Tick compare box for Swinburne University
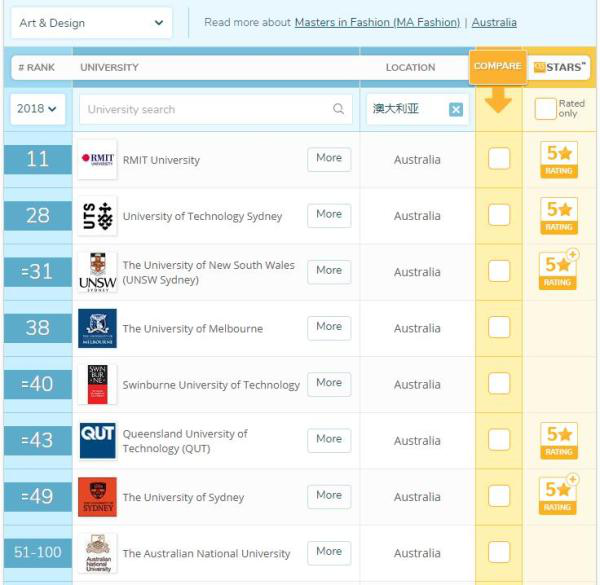Viewport: 600px width, 585px height. 499,383
